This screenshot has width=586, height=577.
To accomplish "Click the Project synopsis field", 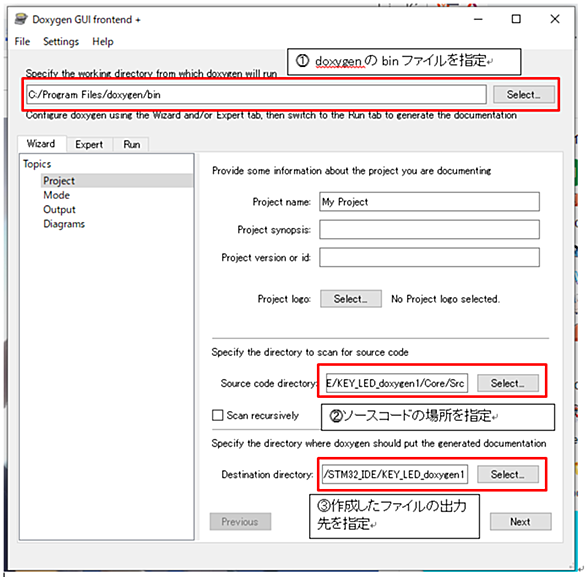I will pos(429,229).
